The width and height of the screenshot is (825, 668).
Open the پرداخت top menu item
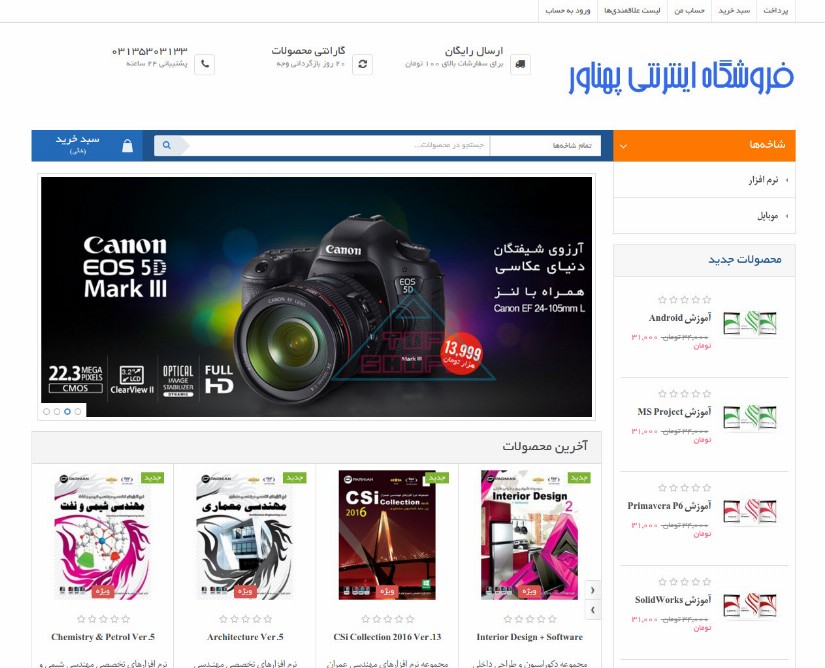pyautogui.click(x=776, y=11)
